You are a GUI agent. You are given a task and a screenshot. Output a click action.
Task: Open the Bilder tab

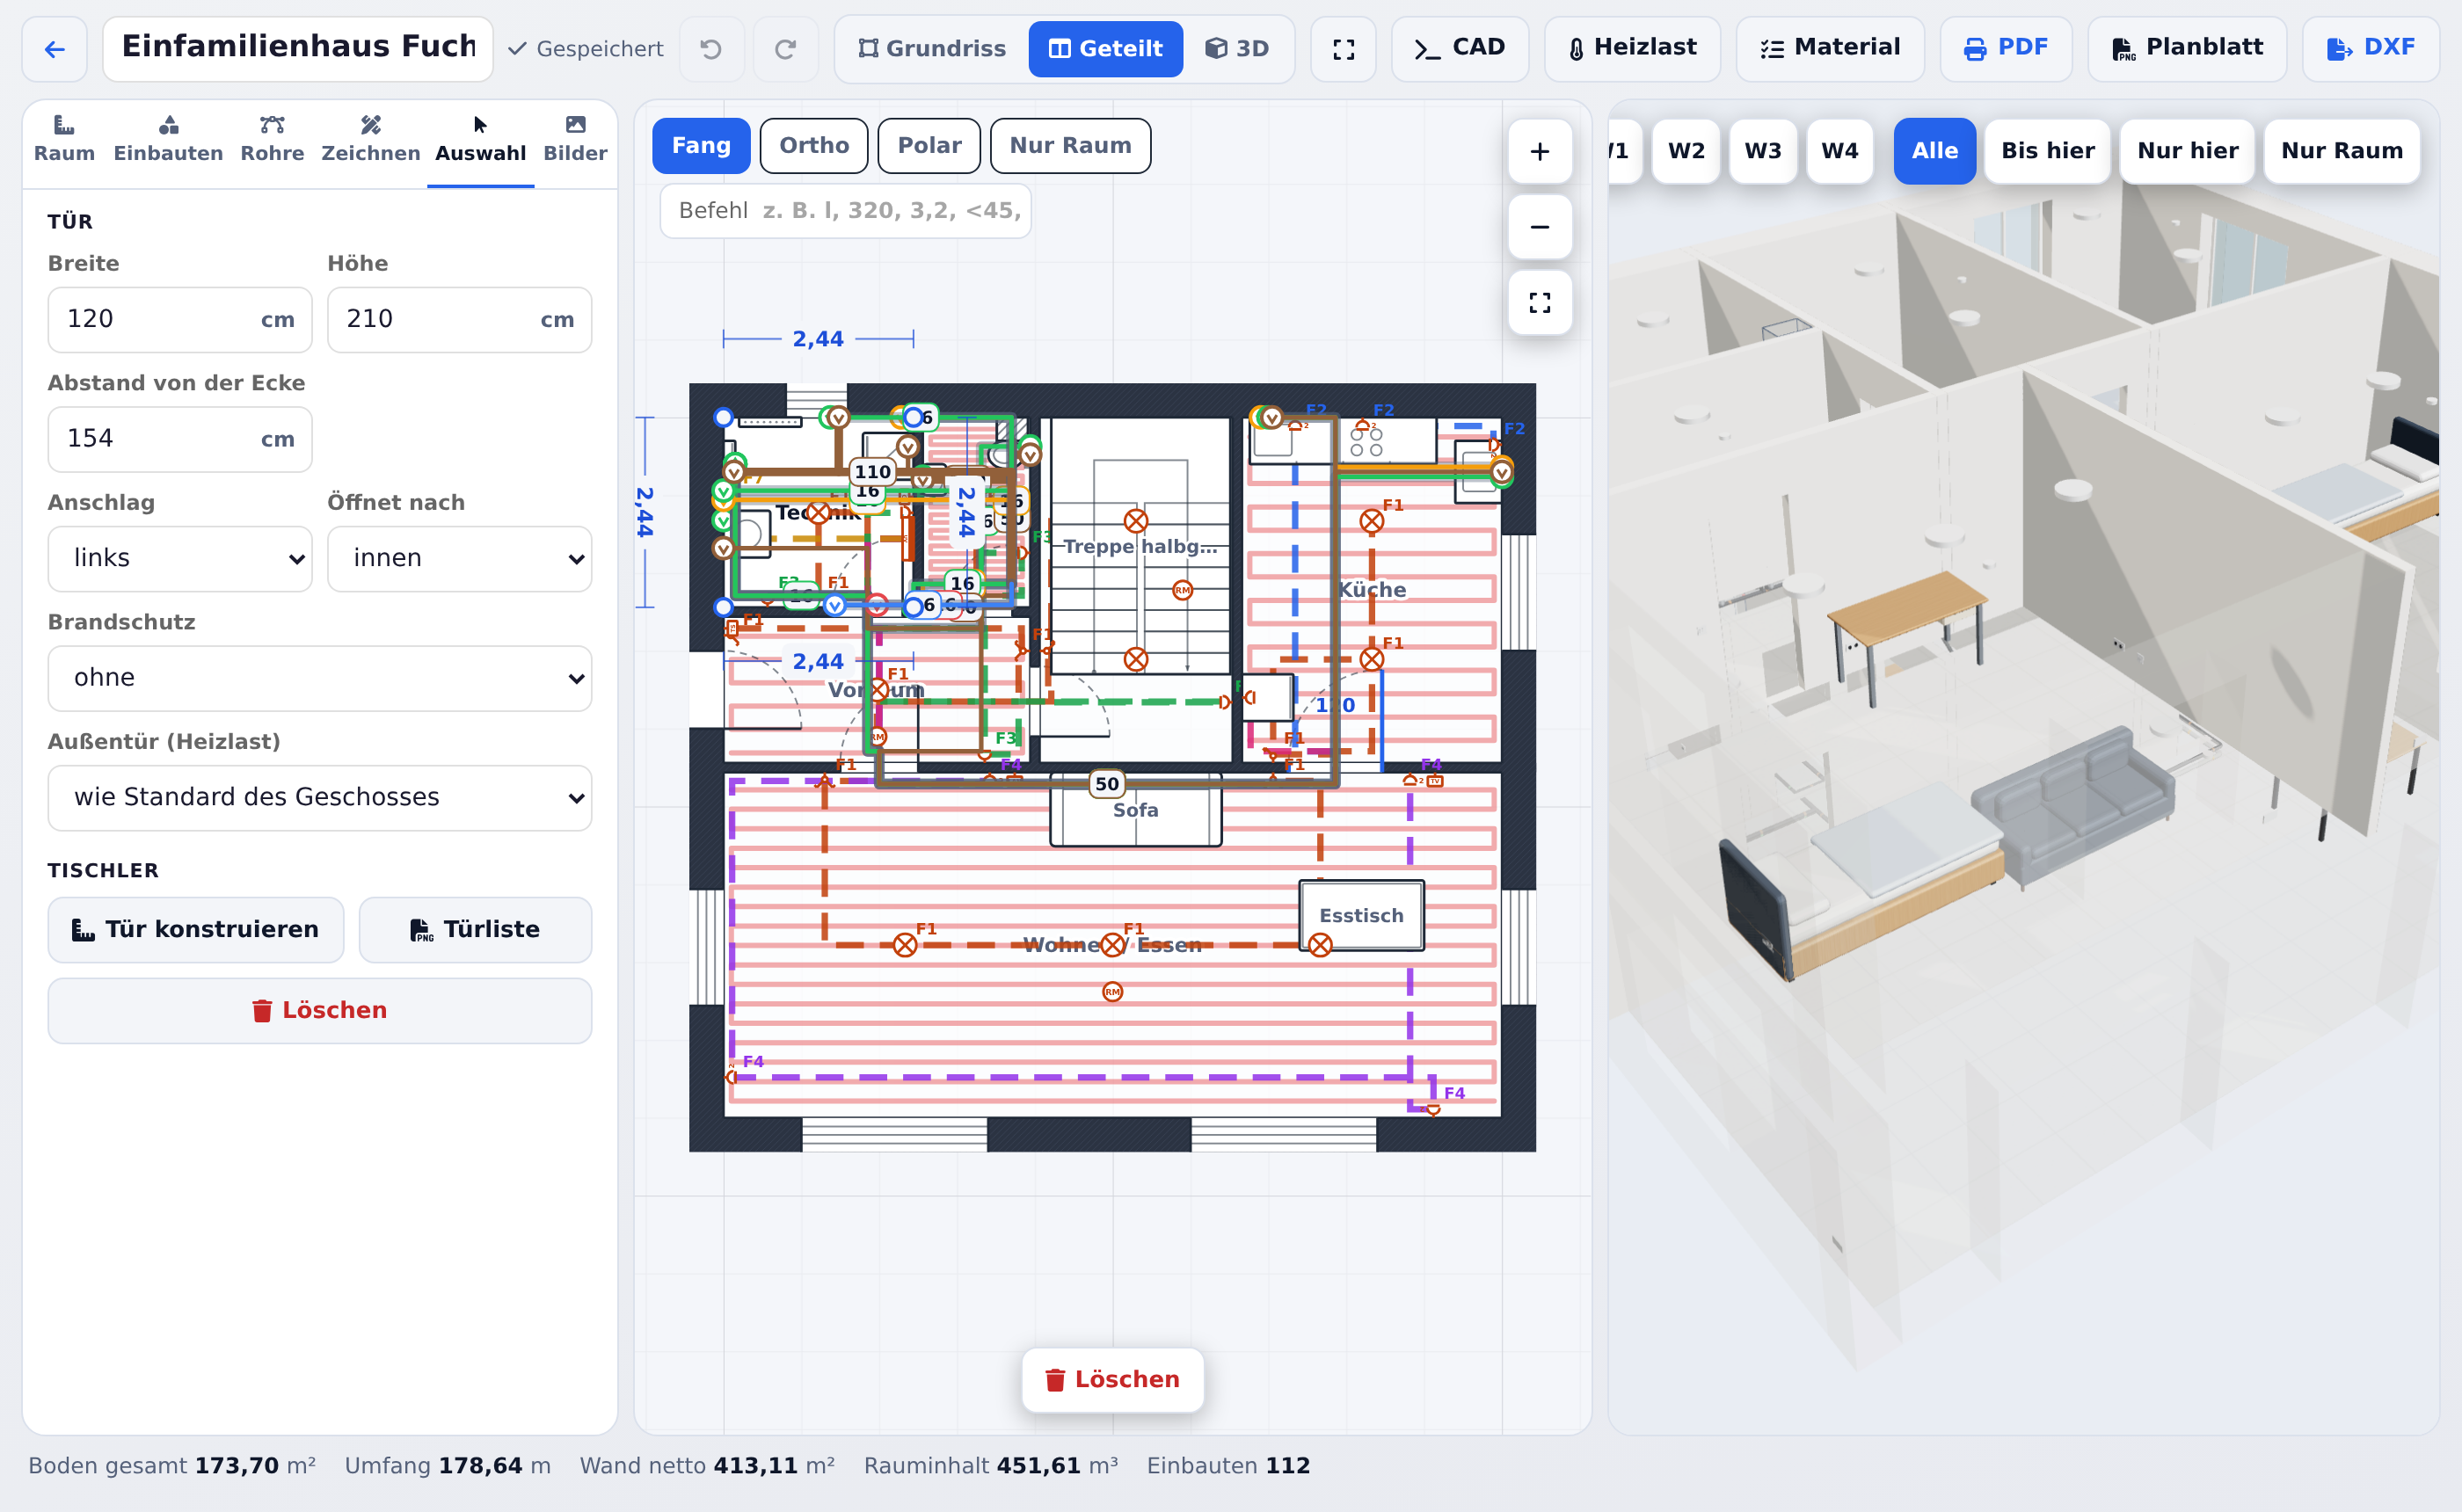(575, 139)
